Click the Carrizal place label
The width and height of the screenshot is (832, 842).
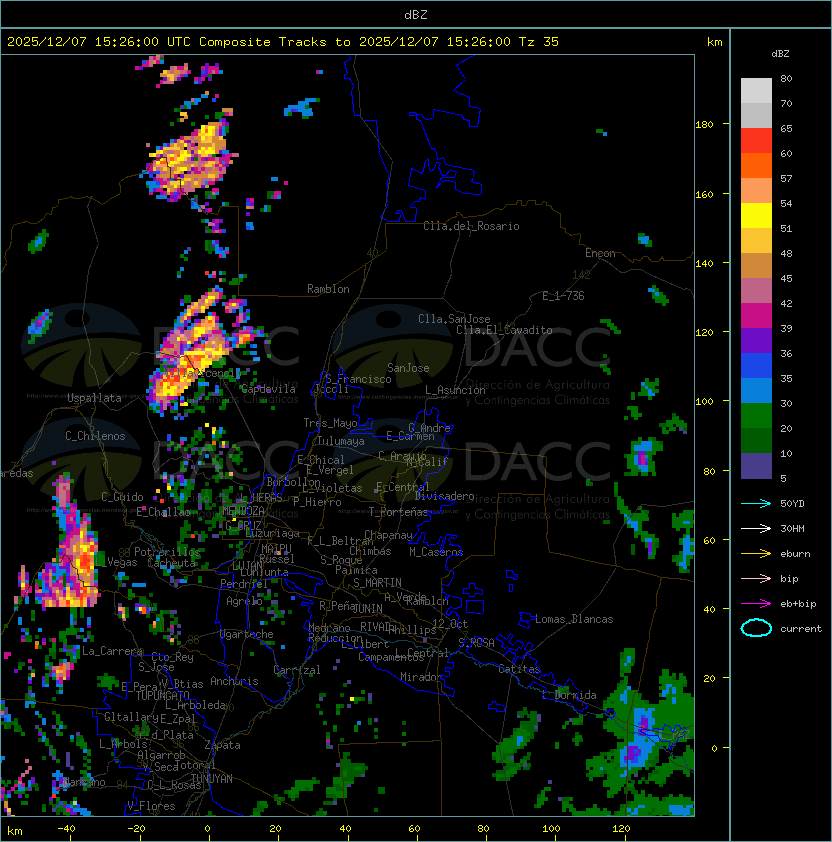tap(297, 670)
